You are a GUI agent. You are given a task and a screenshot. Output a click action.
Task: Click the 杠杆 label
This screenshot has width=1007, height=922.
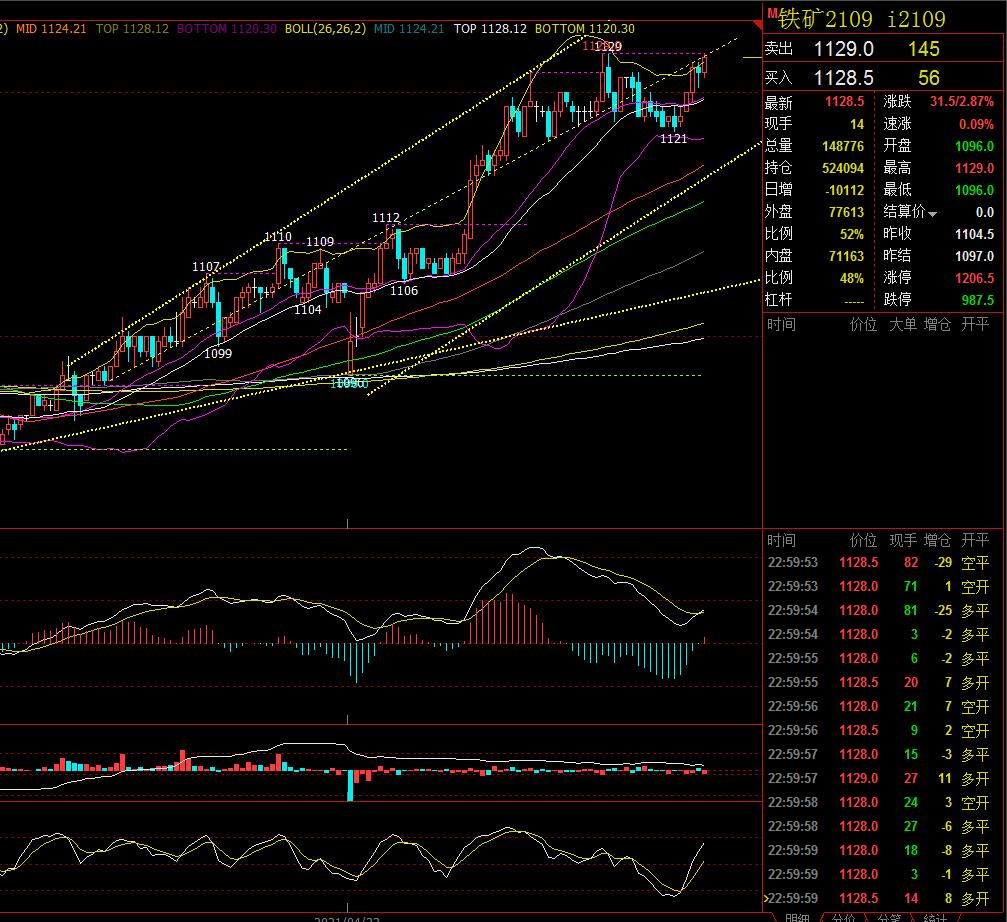778,300
